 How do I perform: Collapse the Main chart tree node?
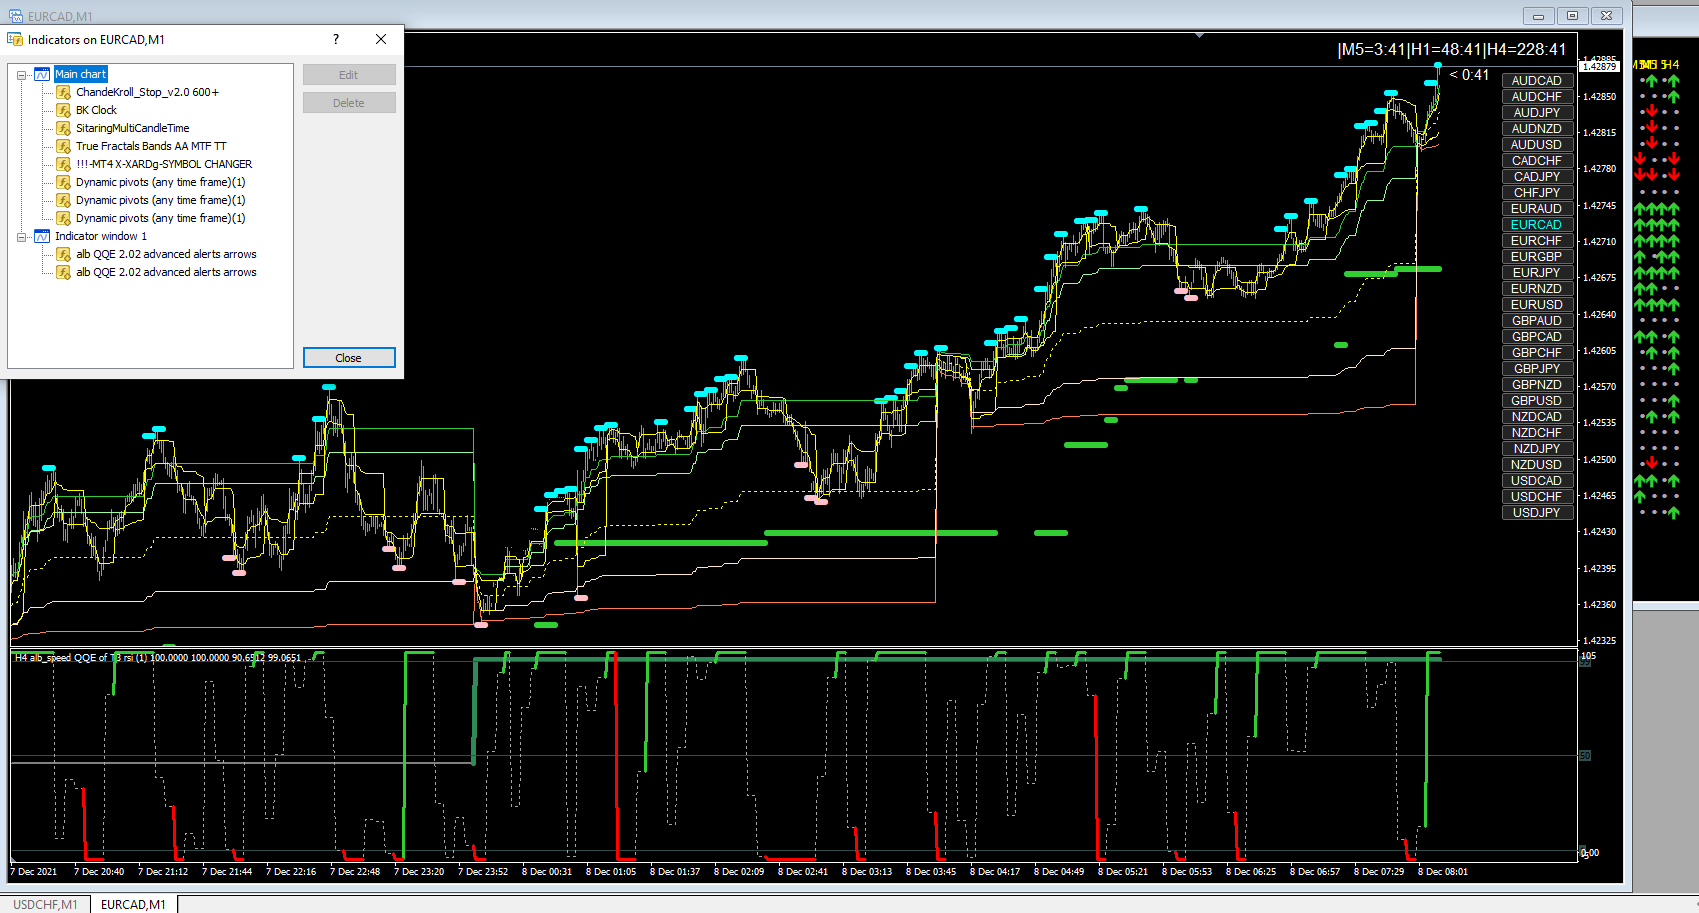point(22,75)
